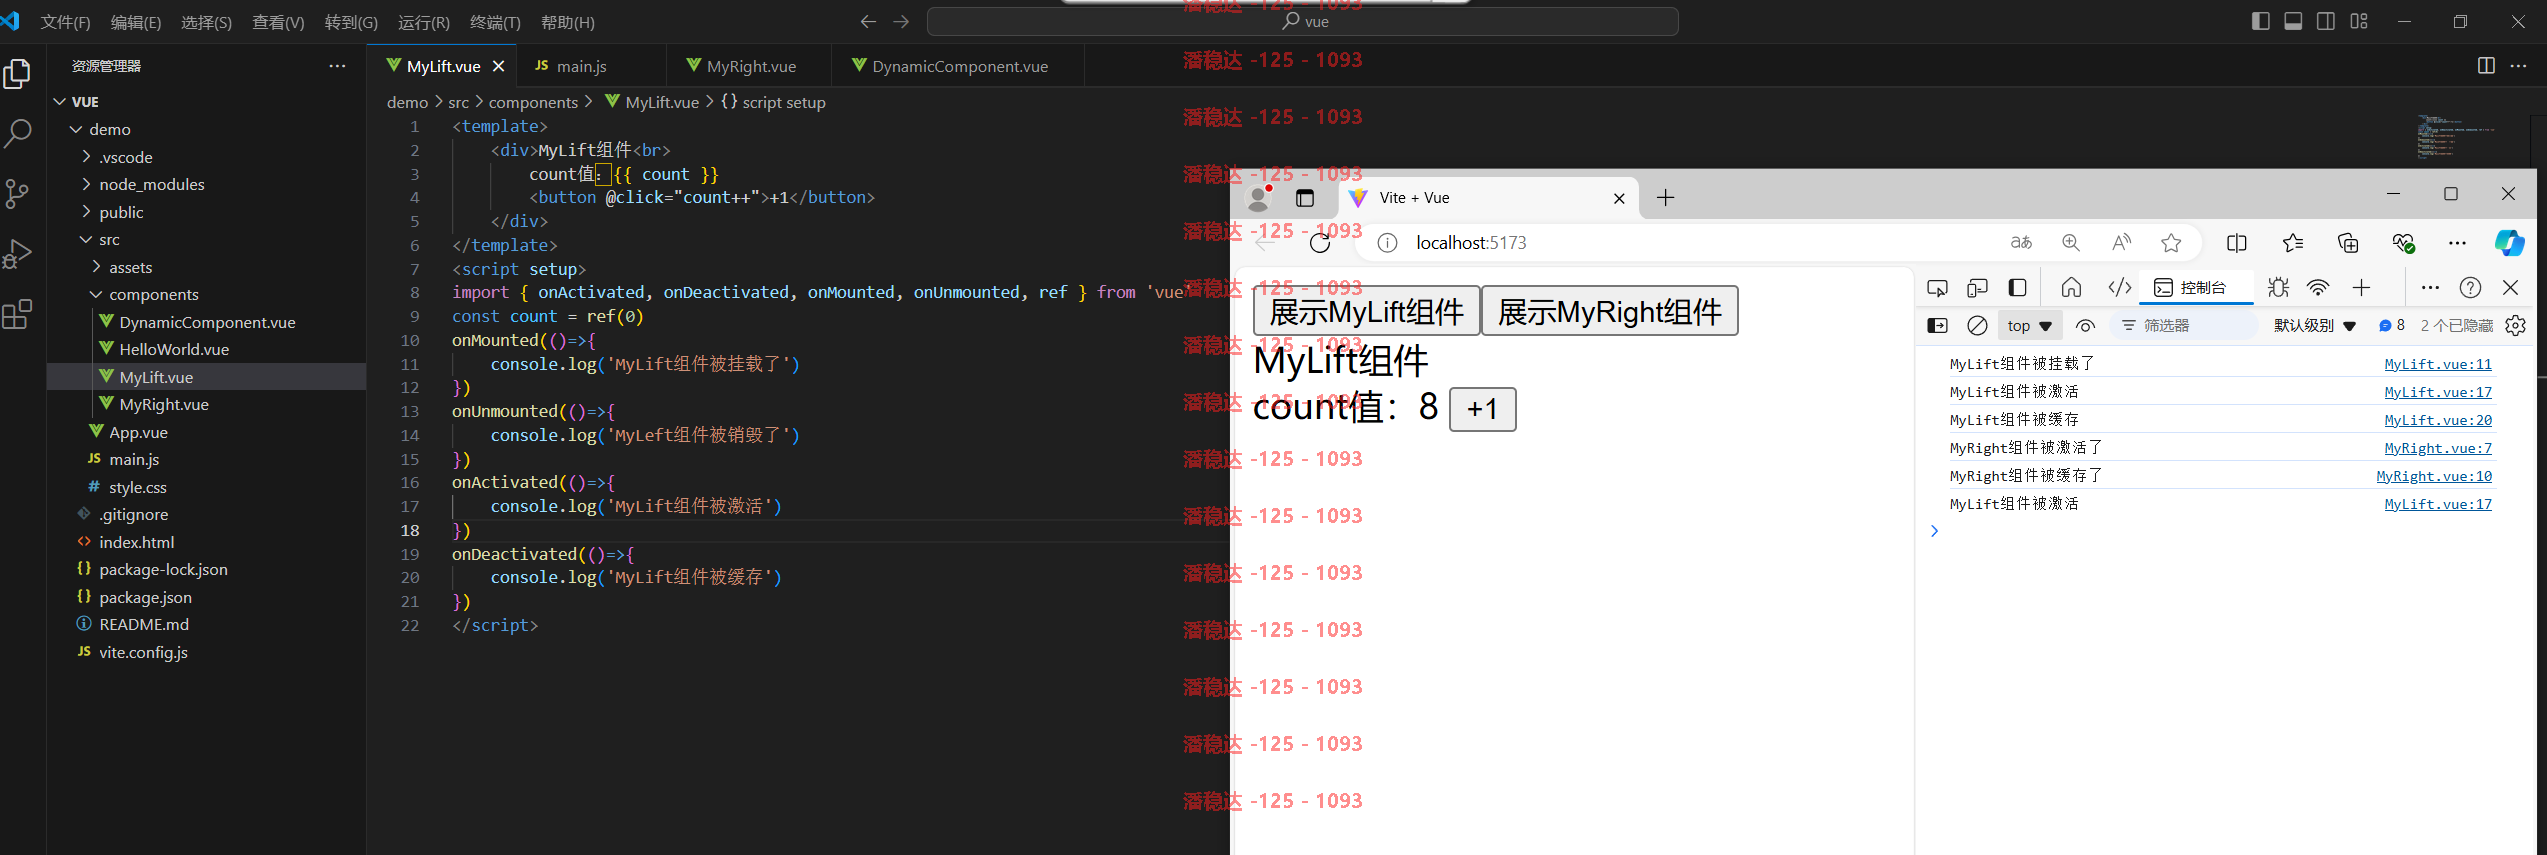
Task: View site information icon next to localhost
Action: [1388, 243]
